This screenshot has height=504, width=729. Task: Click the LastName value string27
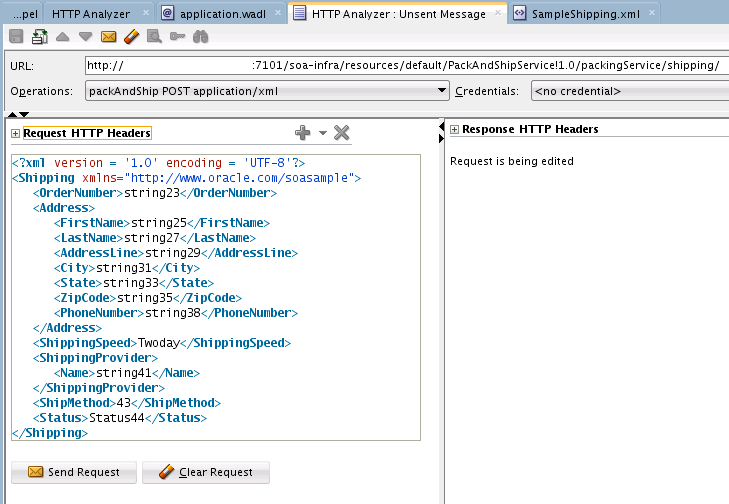(152, 238)
